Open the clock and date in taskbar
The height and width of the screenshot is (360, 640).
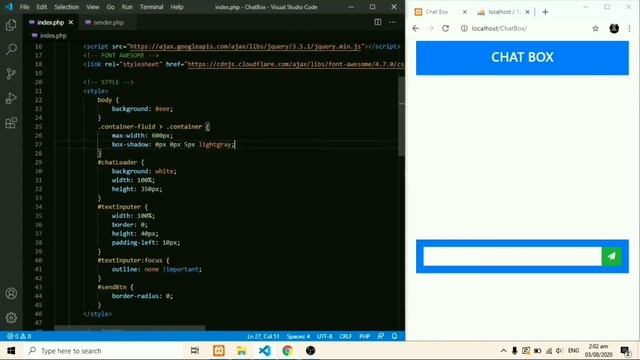598,351
